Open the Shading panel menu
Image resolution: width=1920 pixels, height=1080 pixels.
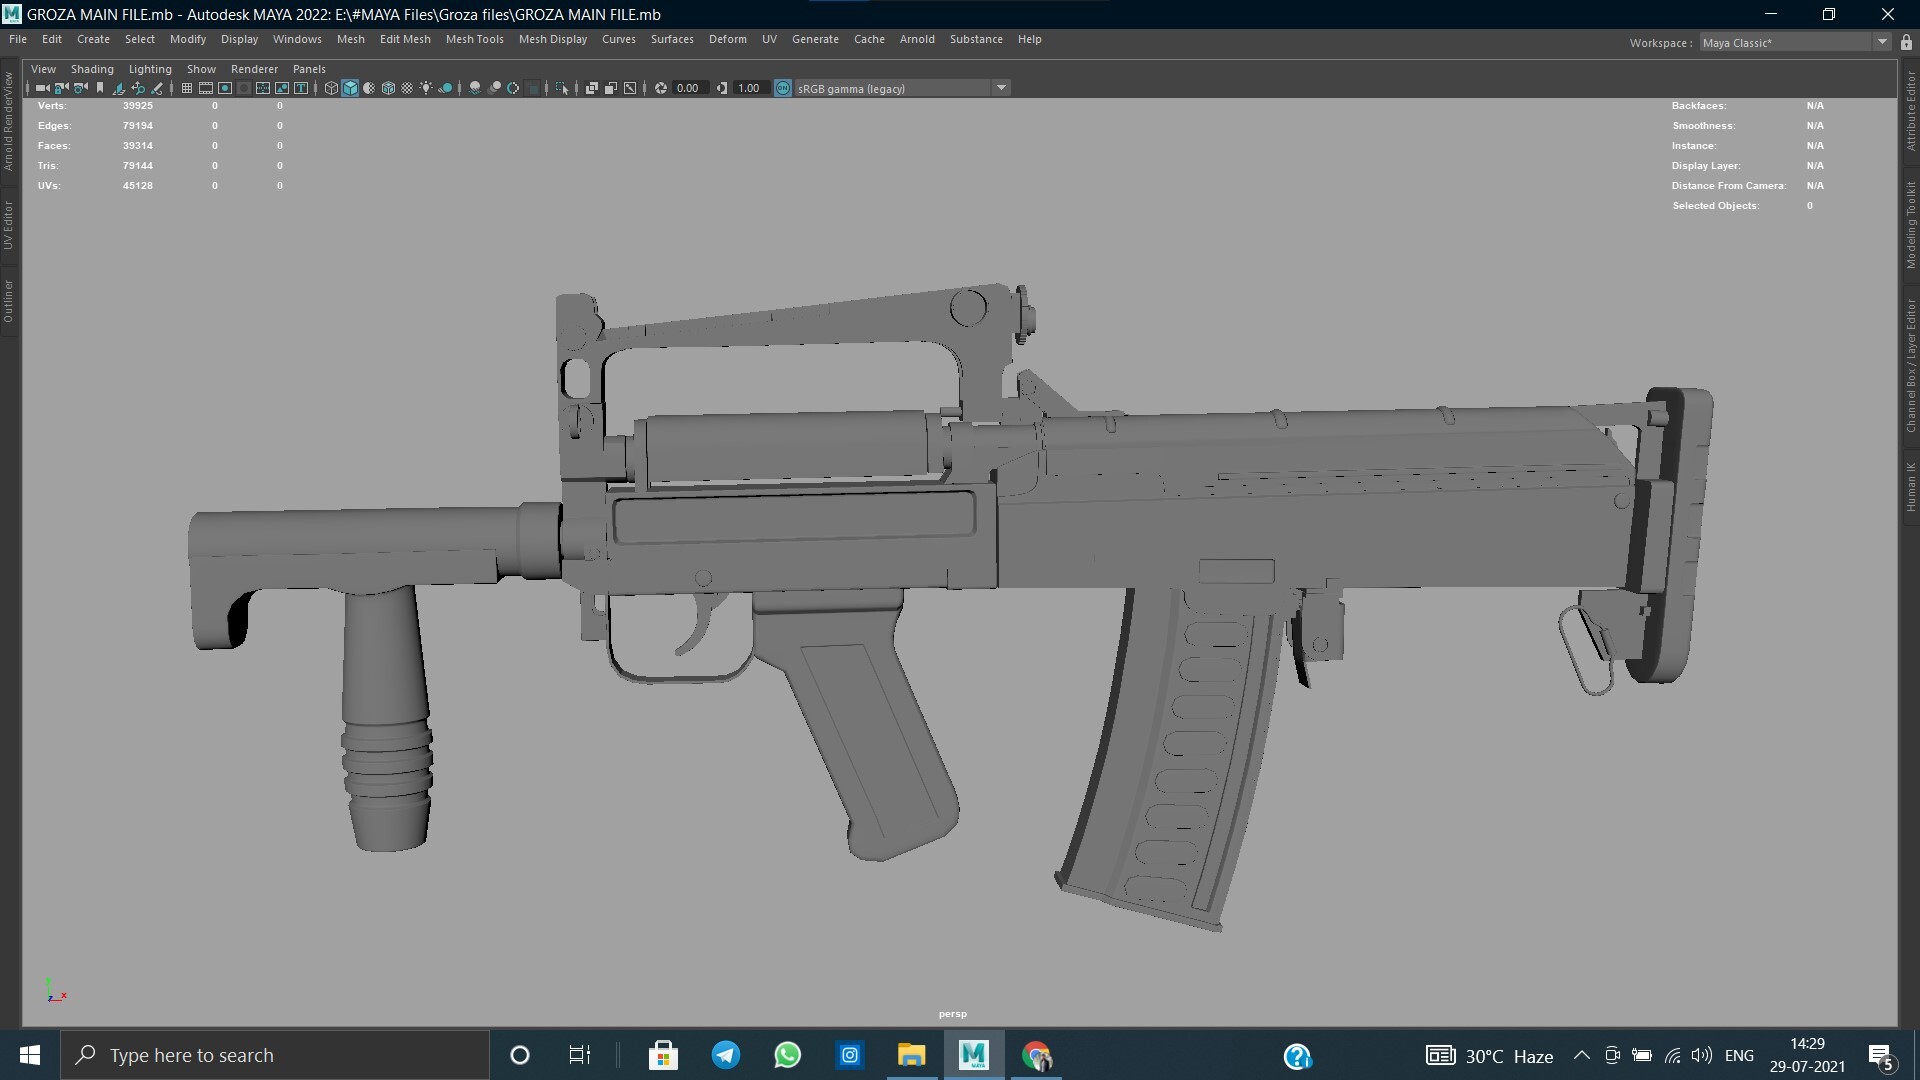pos(91,69)
